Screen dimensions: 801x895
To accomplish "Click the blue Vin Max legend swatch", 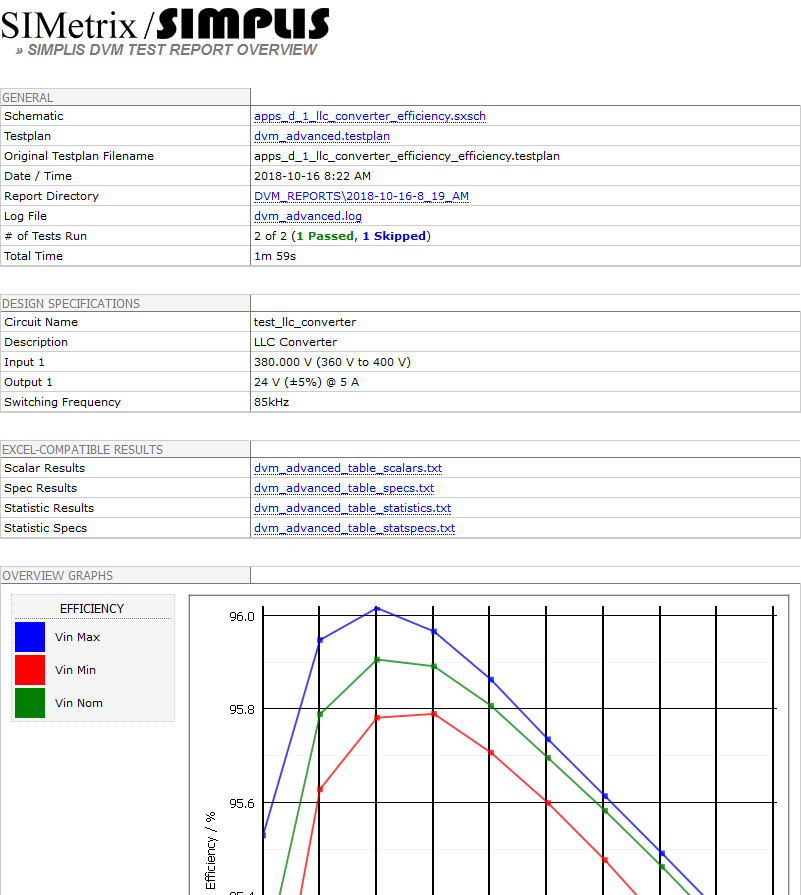I will coord(30,637).
